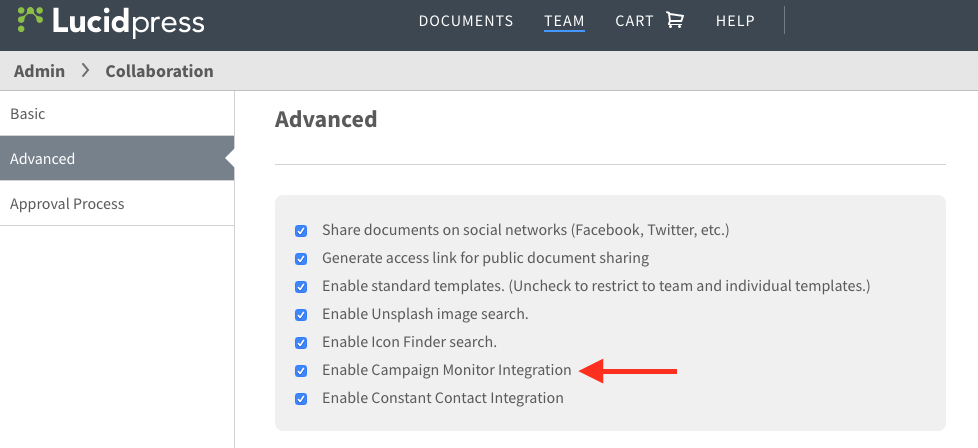The image size is (978, 448).
Task: Click the Collaboration breadcrumb link
Action: pos(159,71)
